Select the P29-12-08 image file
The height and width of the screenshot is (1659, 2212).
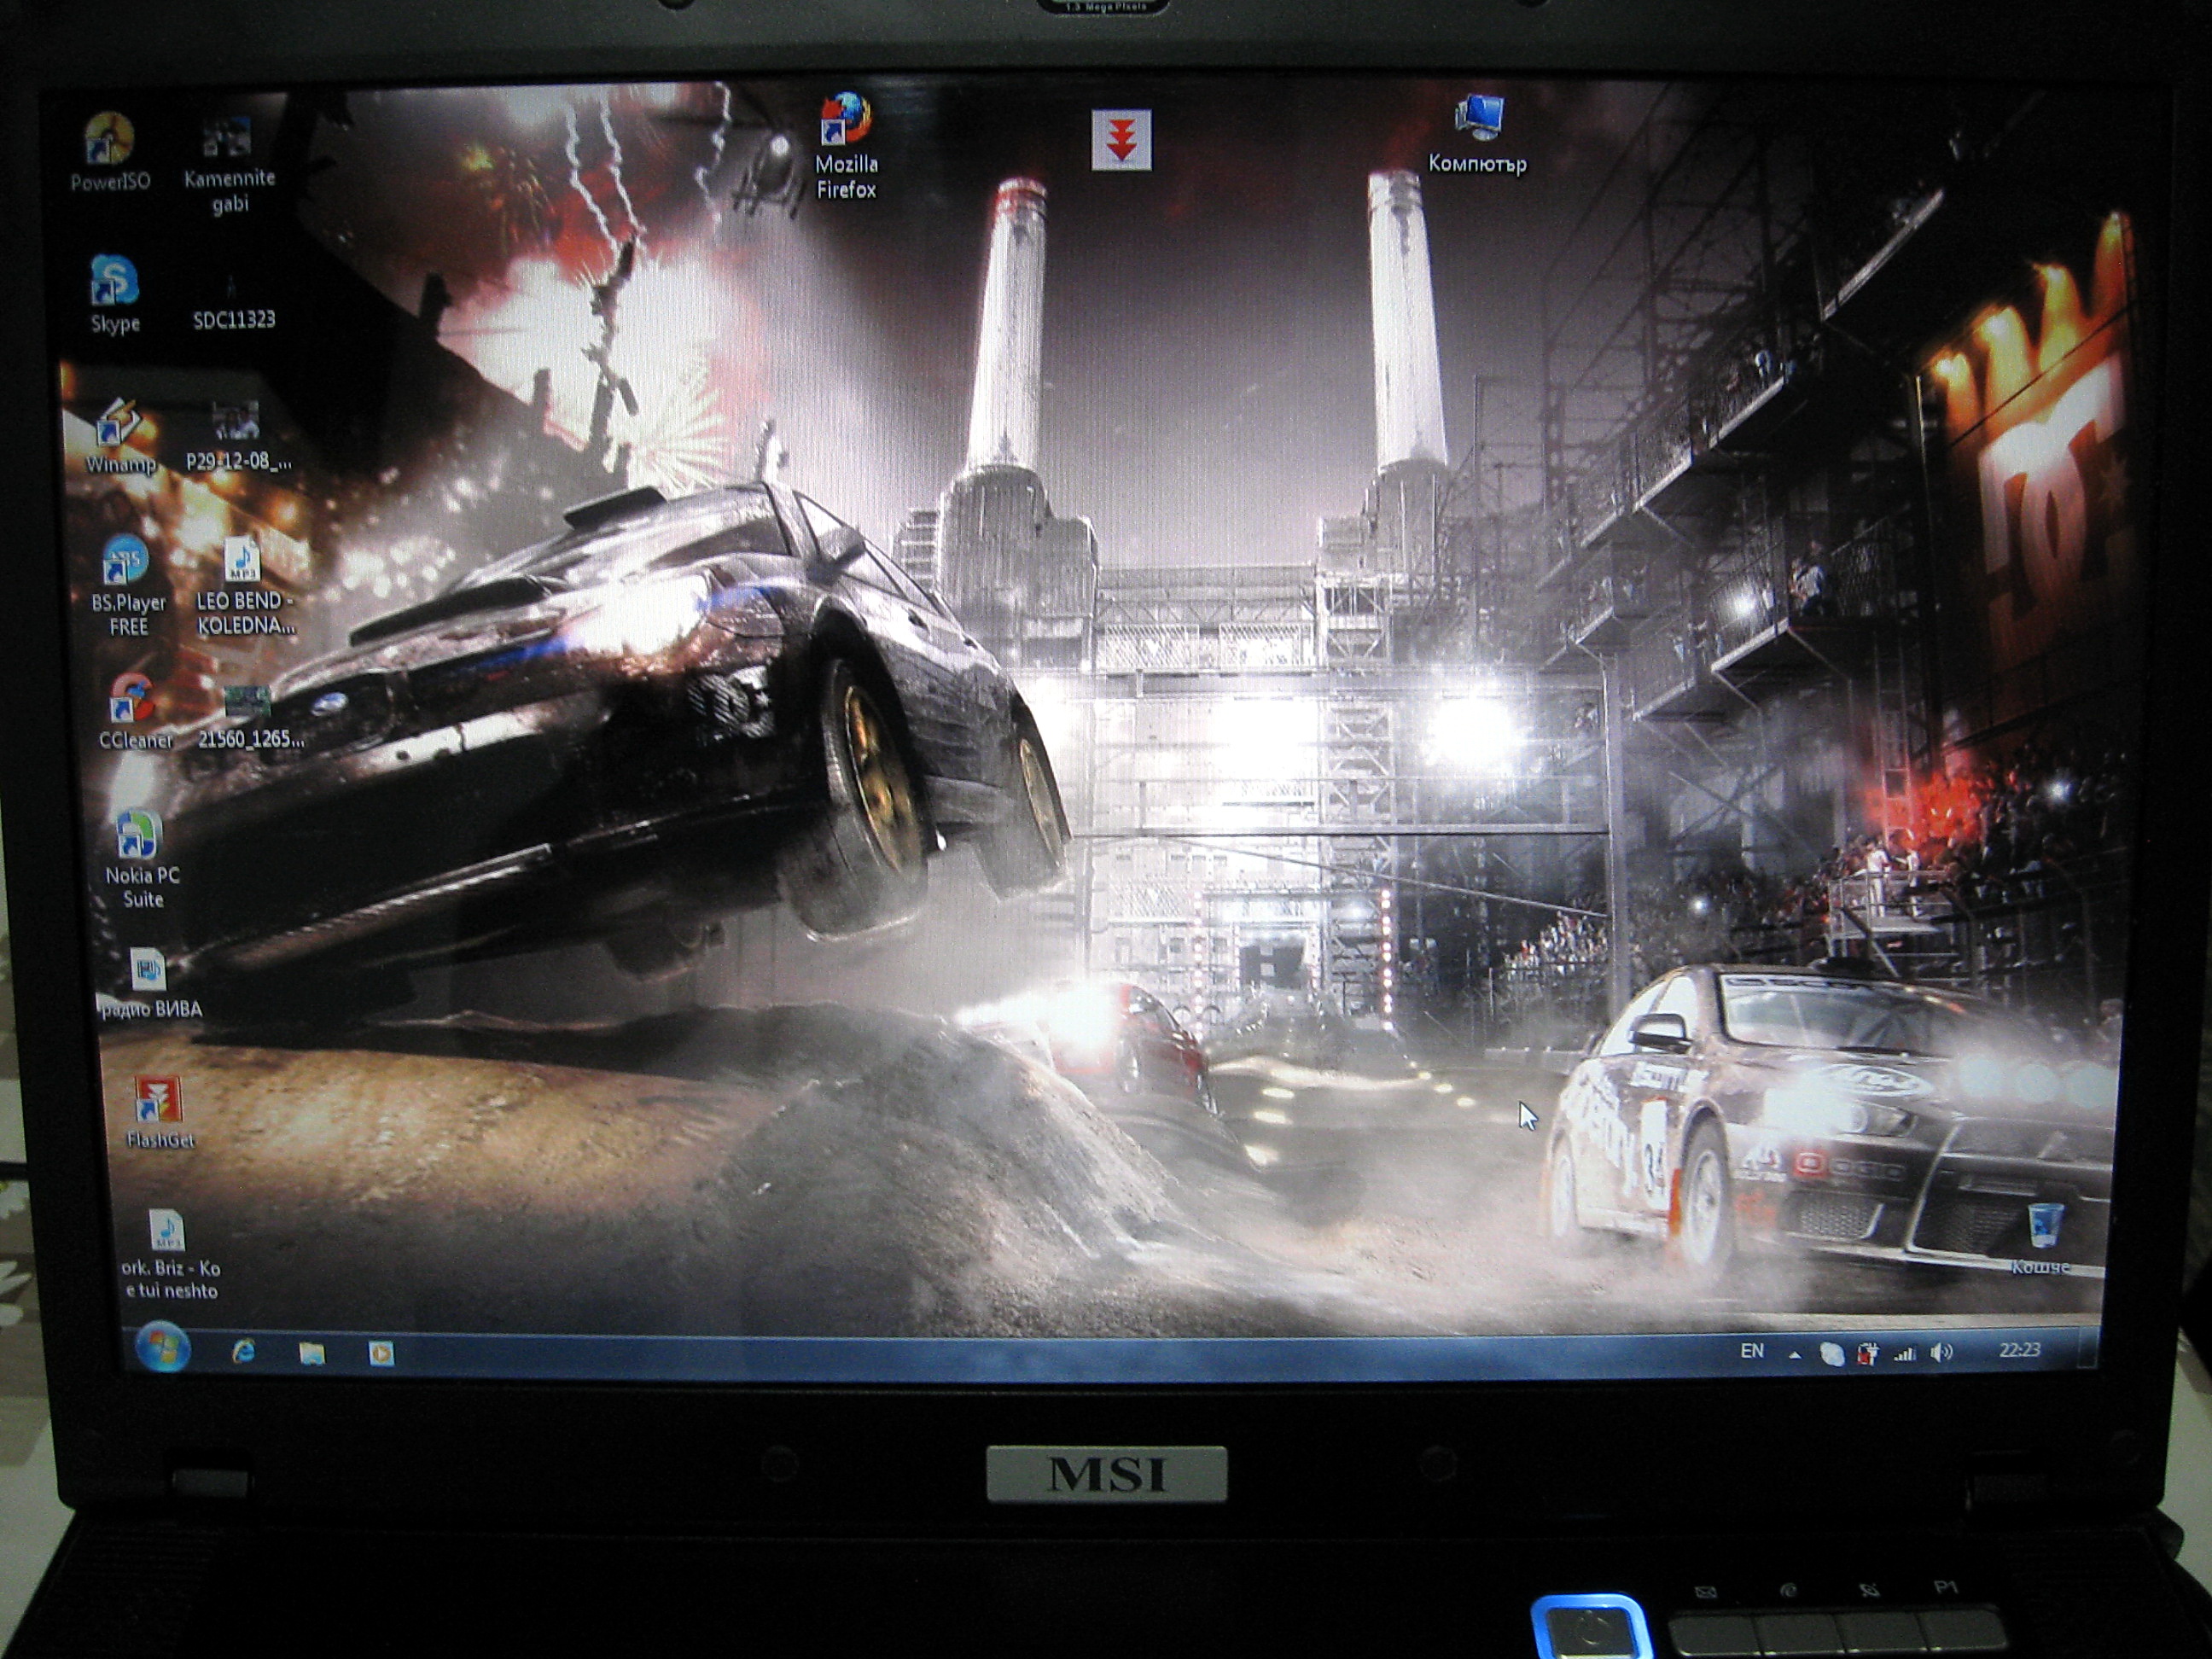pyautogui.click(x=239, y=436)
